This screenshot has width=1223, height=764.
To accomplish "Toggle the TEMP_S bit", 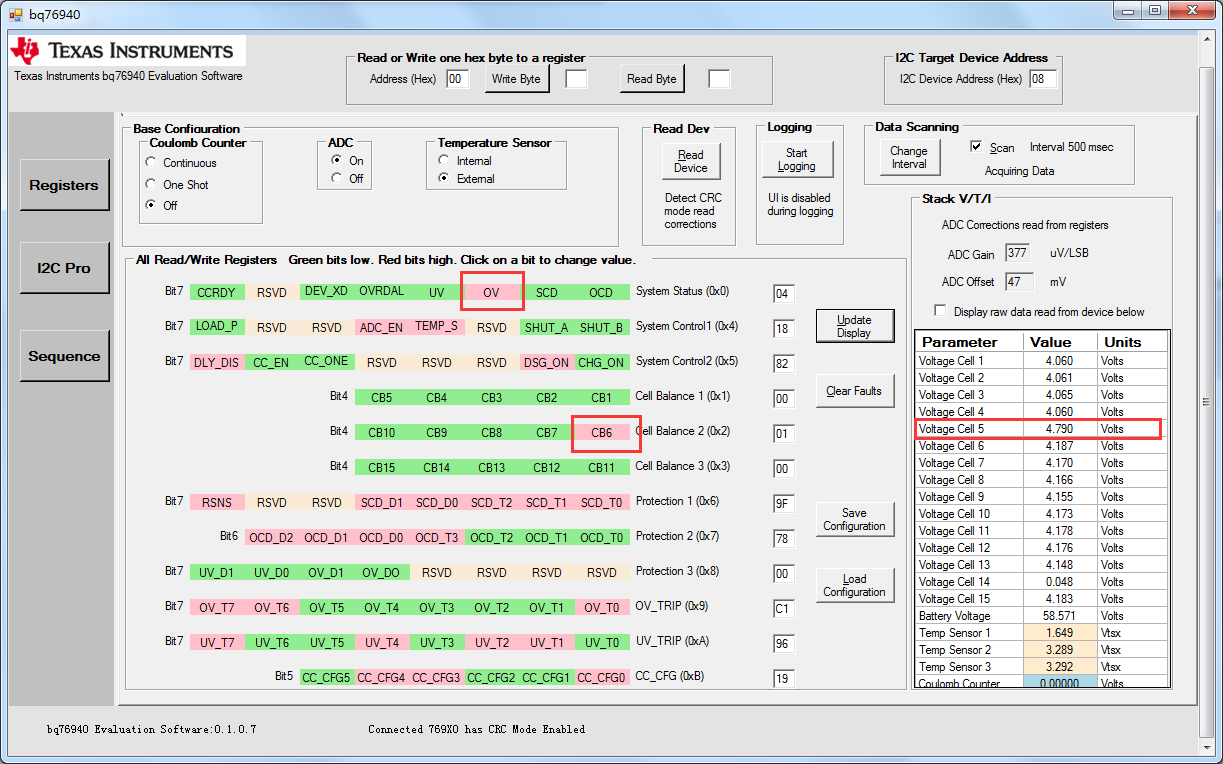I will pyautogui.click(x=437, y=326).
